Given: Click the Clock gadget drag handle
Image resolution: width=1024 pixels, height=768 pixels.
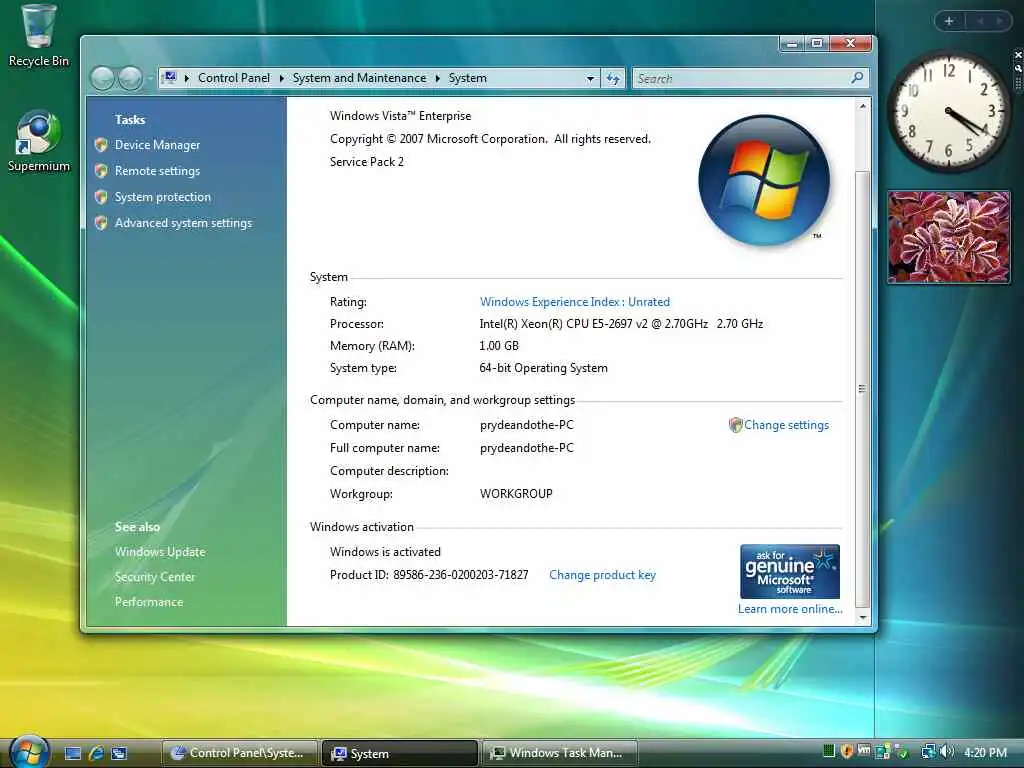Looking at the screenshot, I should (1017, 83).
